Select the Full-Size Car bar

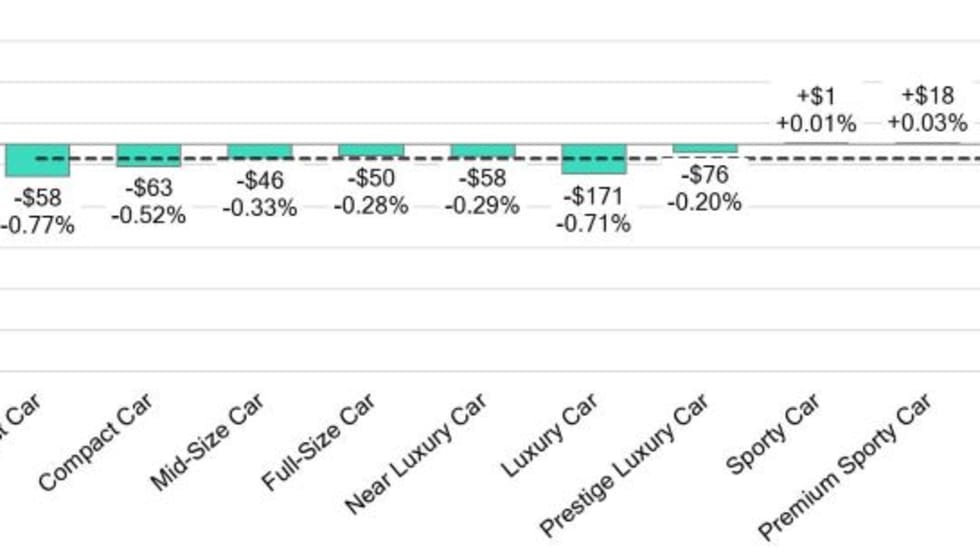point(371,150)
